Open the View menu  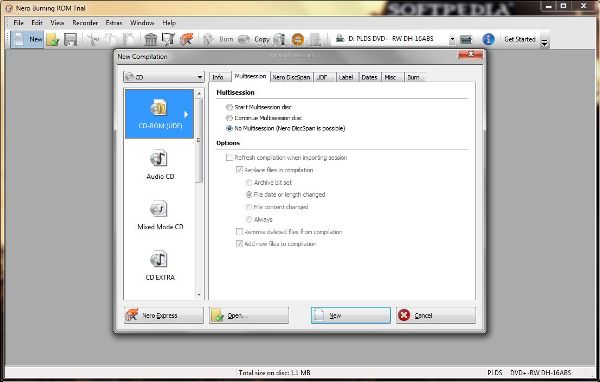57,23
